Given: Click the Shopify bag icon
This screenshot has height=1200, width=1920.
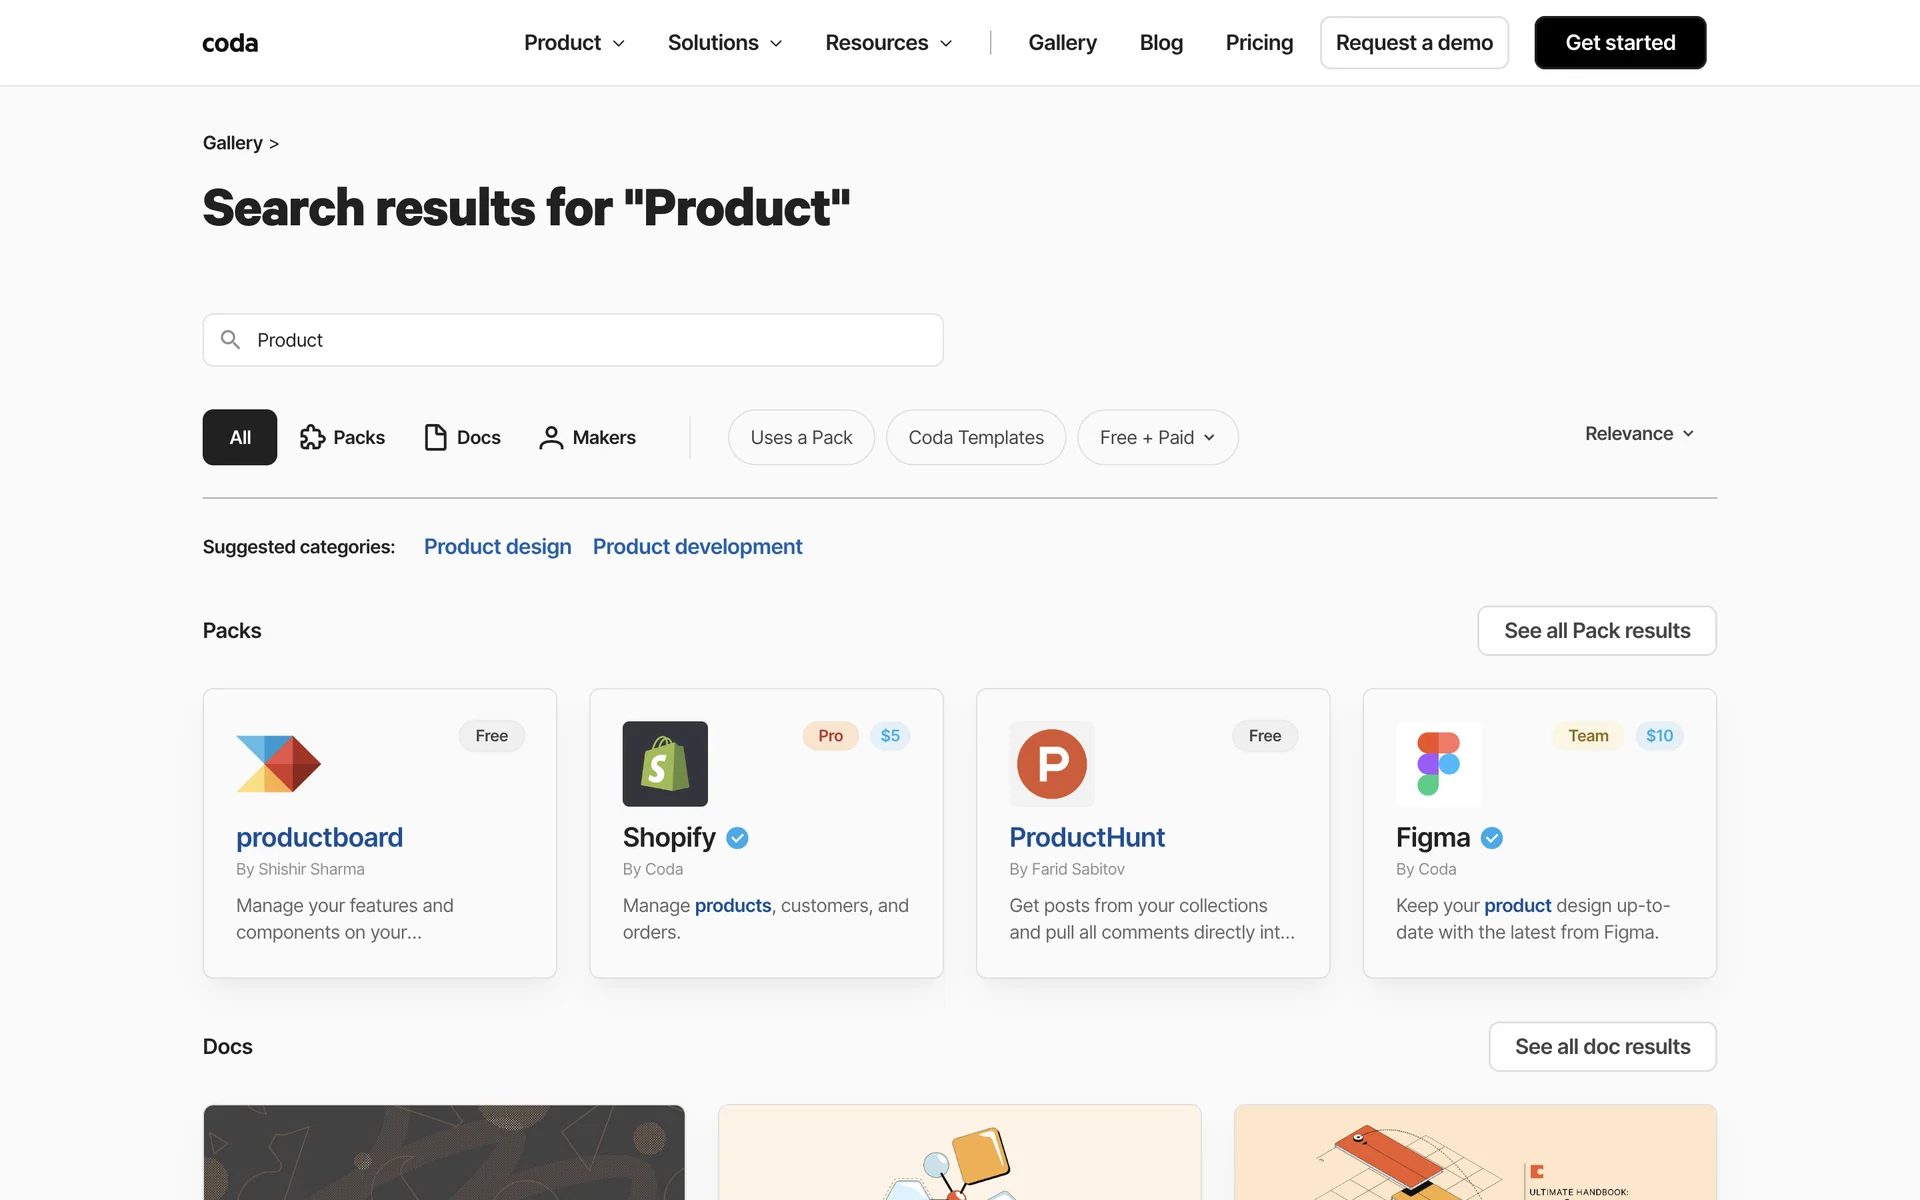Looking at the screenshot, I should (x=665, y=764).
